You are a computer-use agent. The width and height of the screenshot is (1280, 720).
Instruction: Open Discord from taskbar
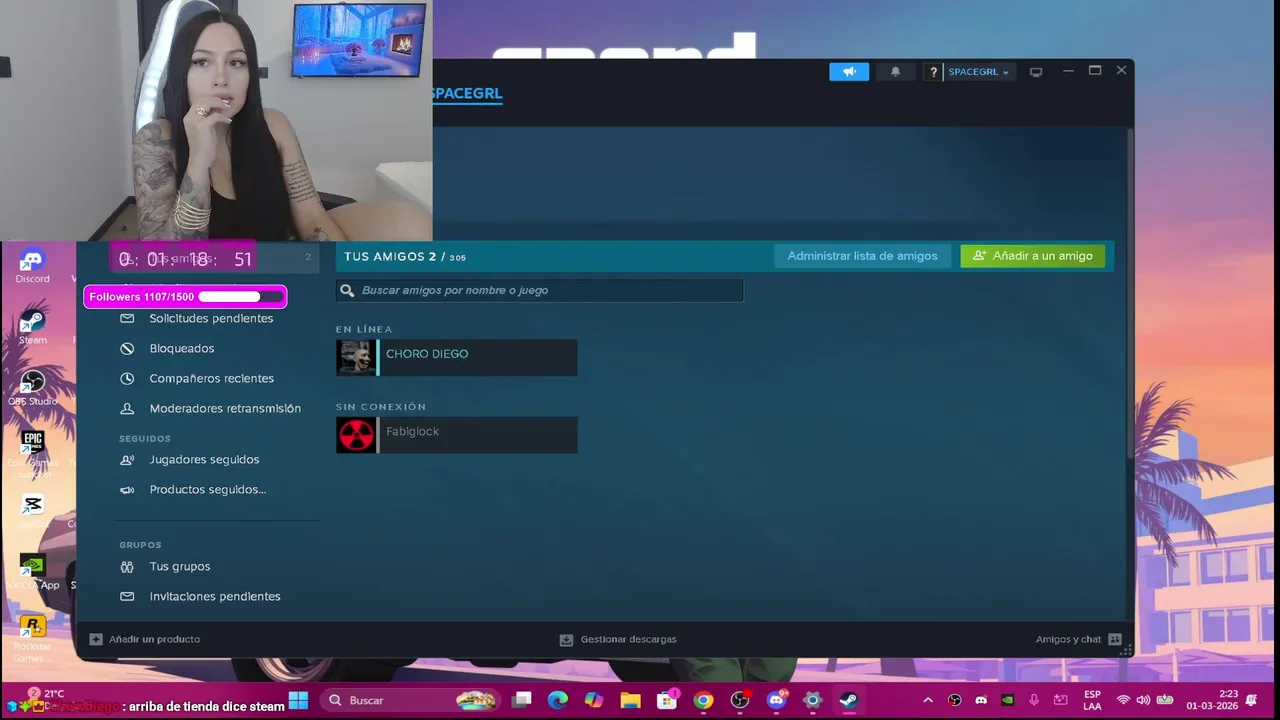pyautogui.click(x=777, y=700)
